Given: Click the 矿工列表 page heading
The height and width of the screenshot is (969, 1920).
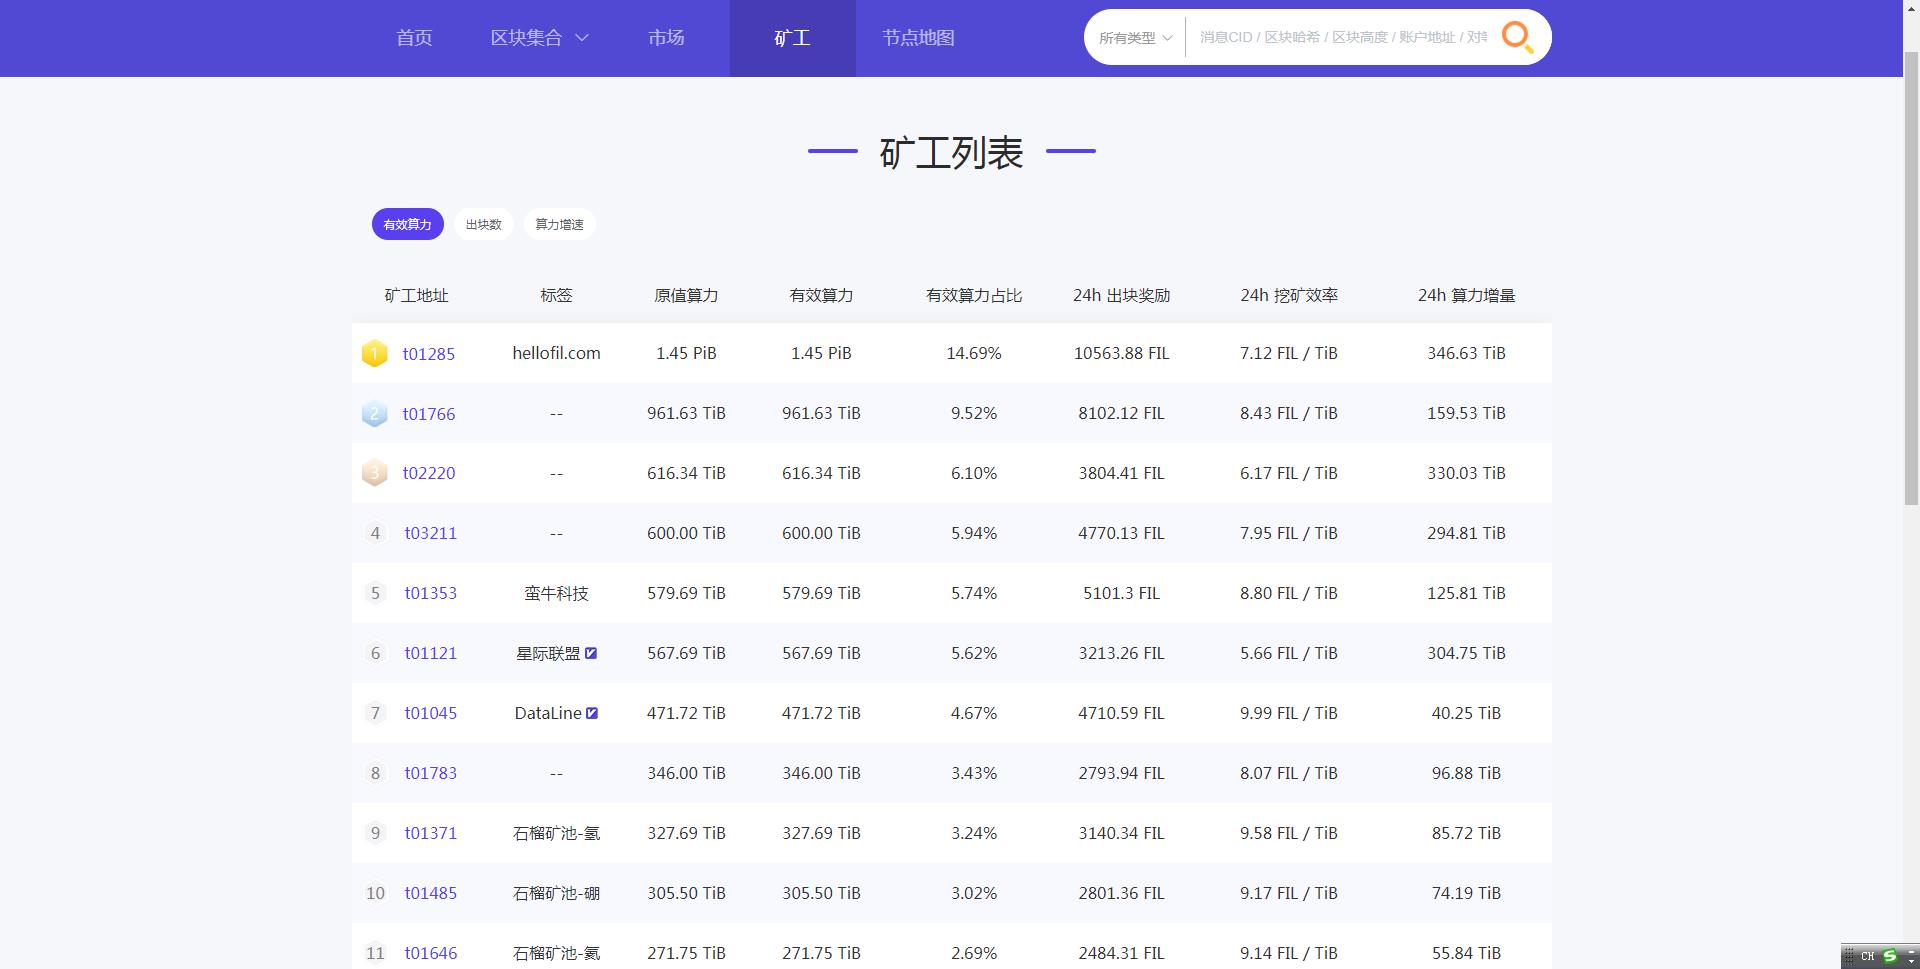Looking at the screenshot, I should pos(951,153).
